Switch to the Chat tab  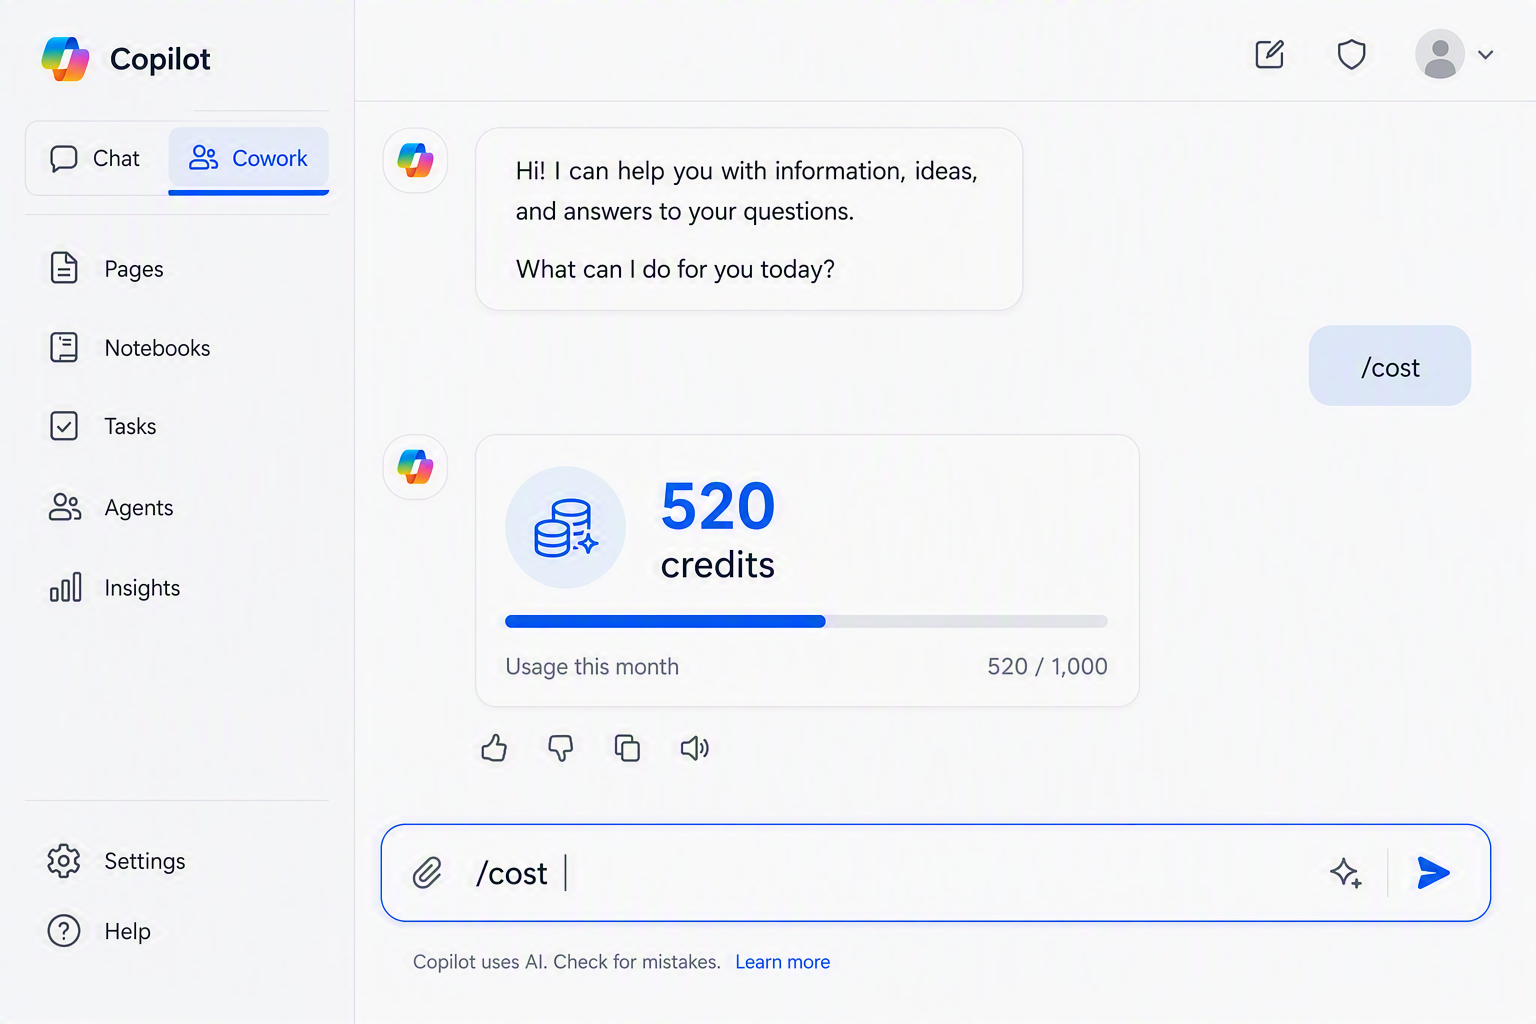click(96, 158)
